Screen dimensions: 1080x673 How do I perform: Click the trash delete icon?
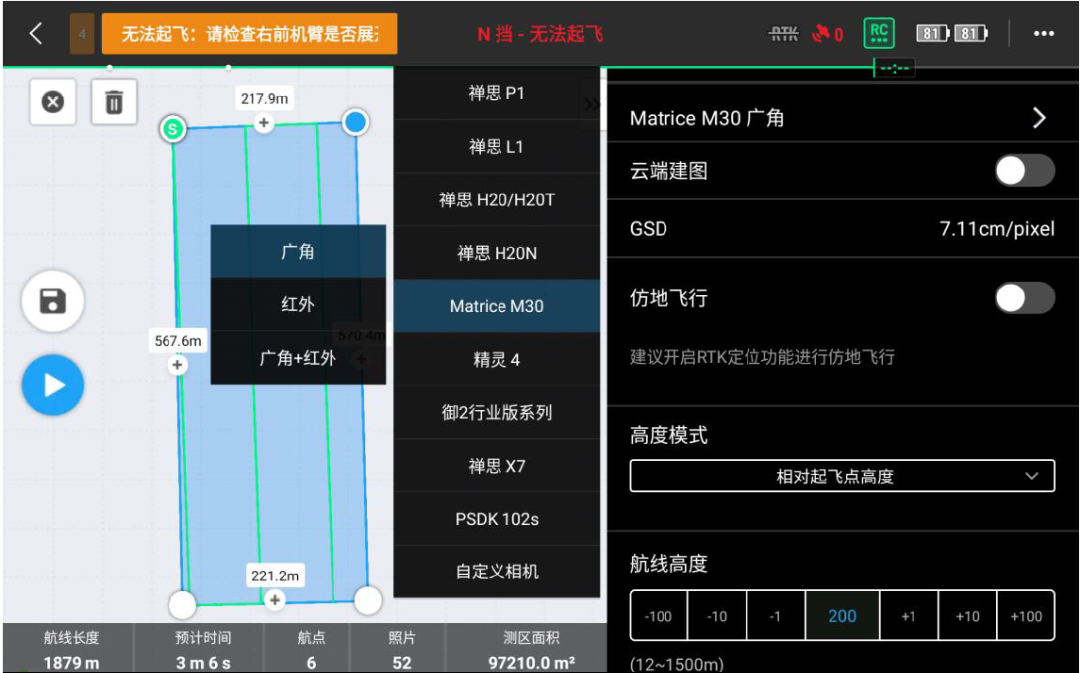coord(114,102)
